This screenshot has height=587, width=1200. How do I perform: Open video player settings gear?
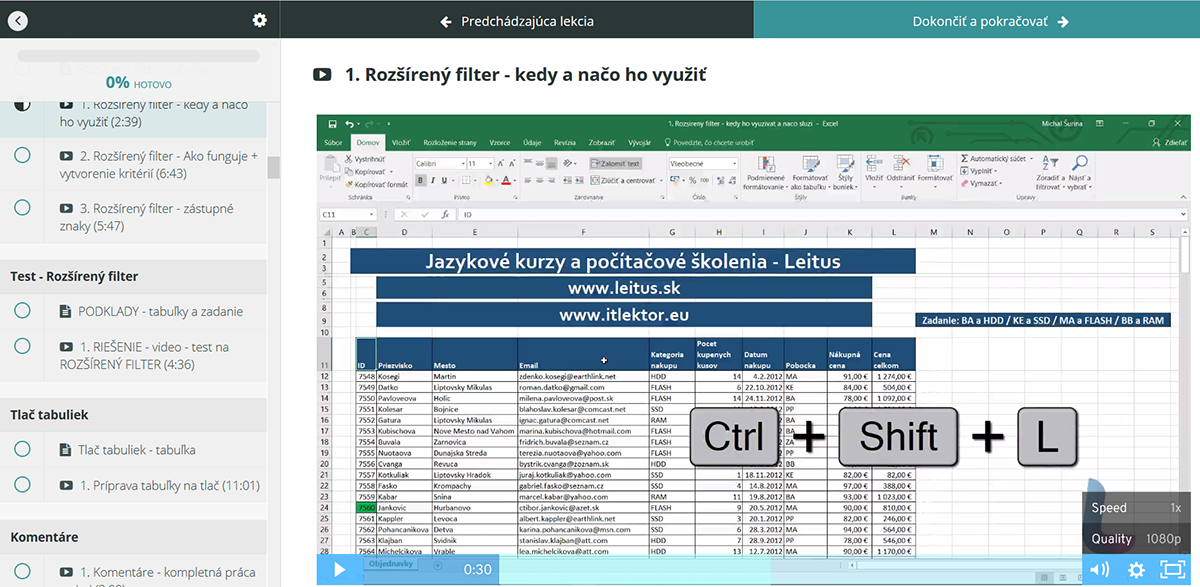pyautogui.click(x=1136, y=569)
